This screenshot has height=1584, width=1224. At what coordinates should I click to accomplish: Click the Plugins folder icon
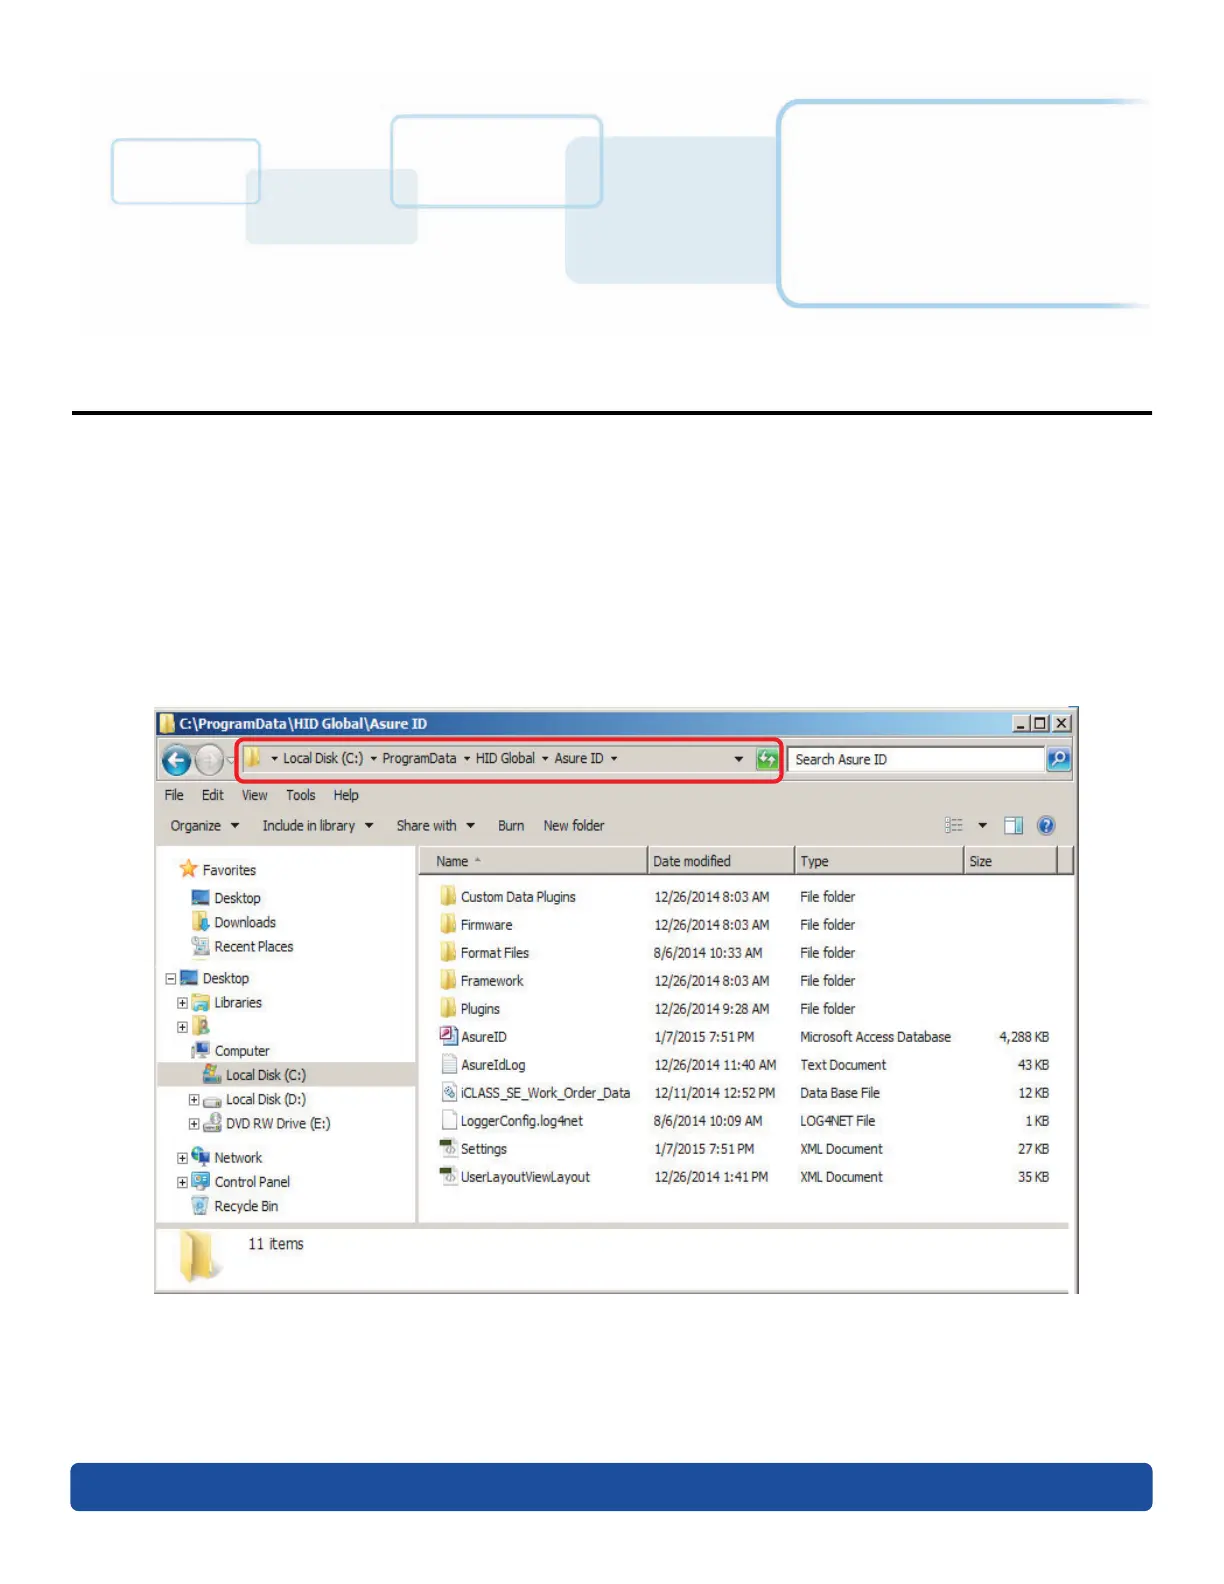(x=448, y=1008)
